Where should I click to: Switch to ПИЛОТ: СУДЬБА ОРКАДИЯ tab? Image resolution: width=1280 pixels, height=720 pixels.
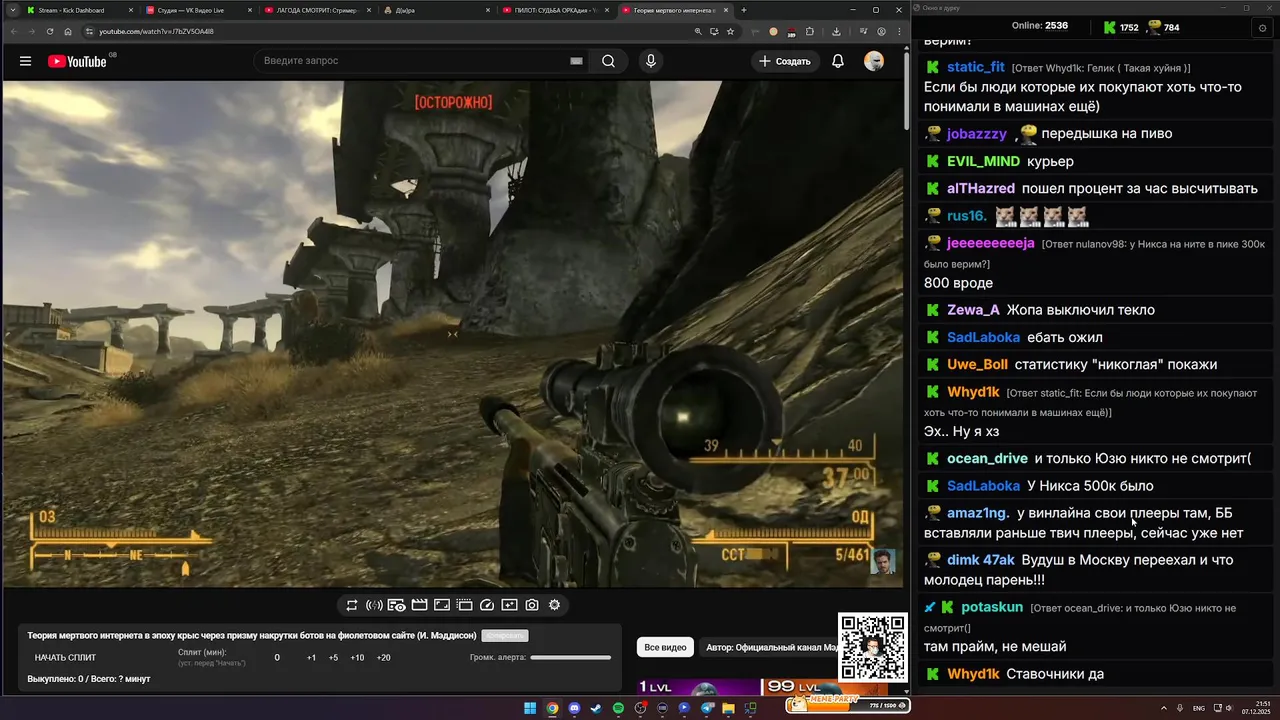coord(554,10)
